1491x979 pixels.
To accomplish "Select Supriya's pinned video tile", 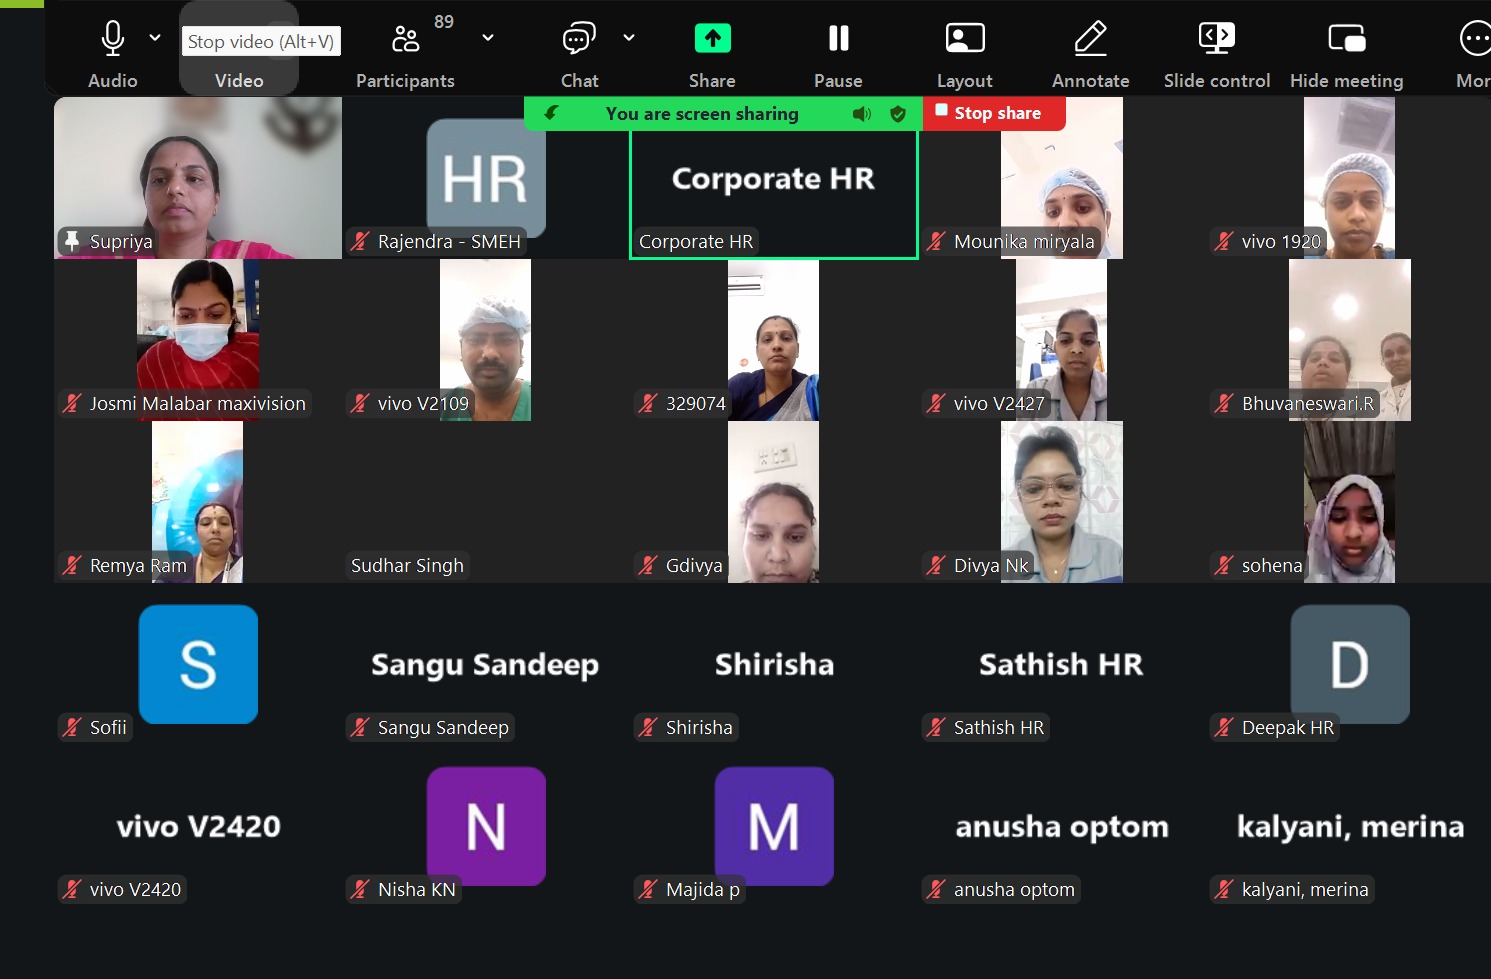I will coord(197,177).
